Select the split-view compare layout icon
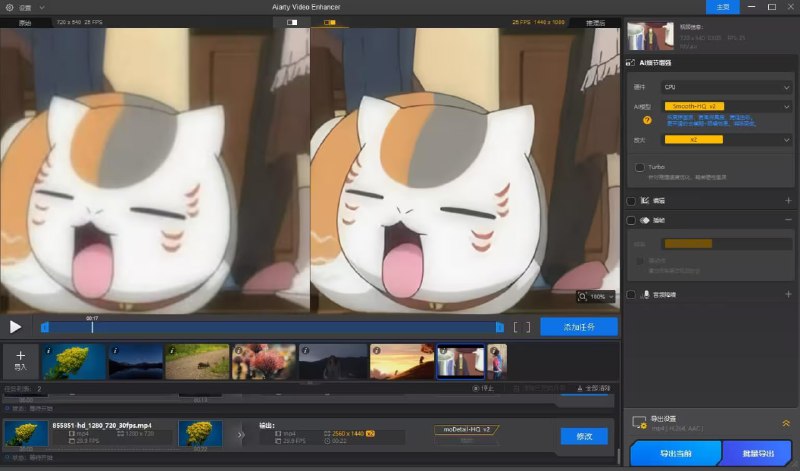The height and width of the screenshot is (471, 800). tap(291, 21)
